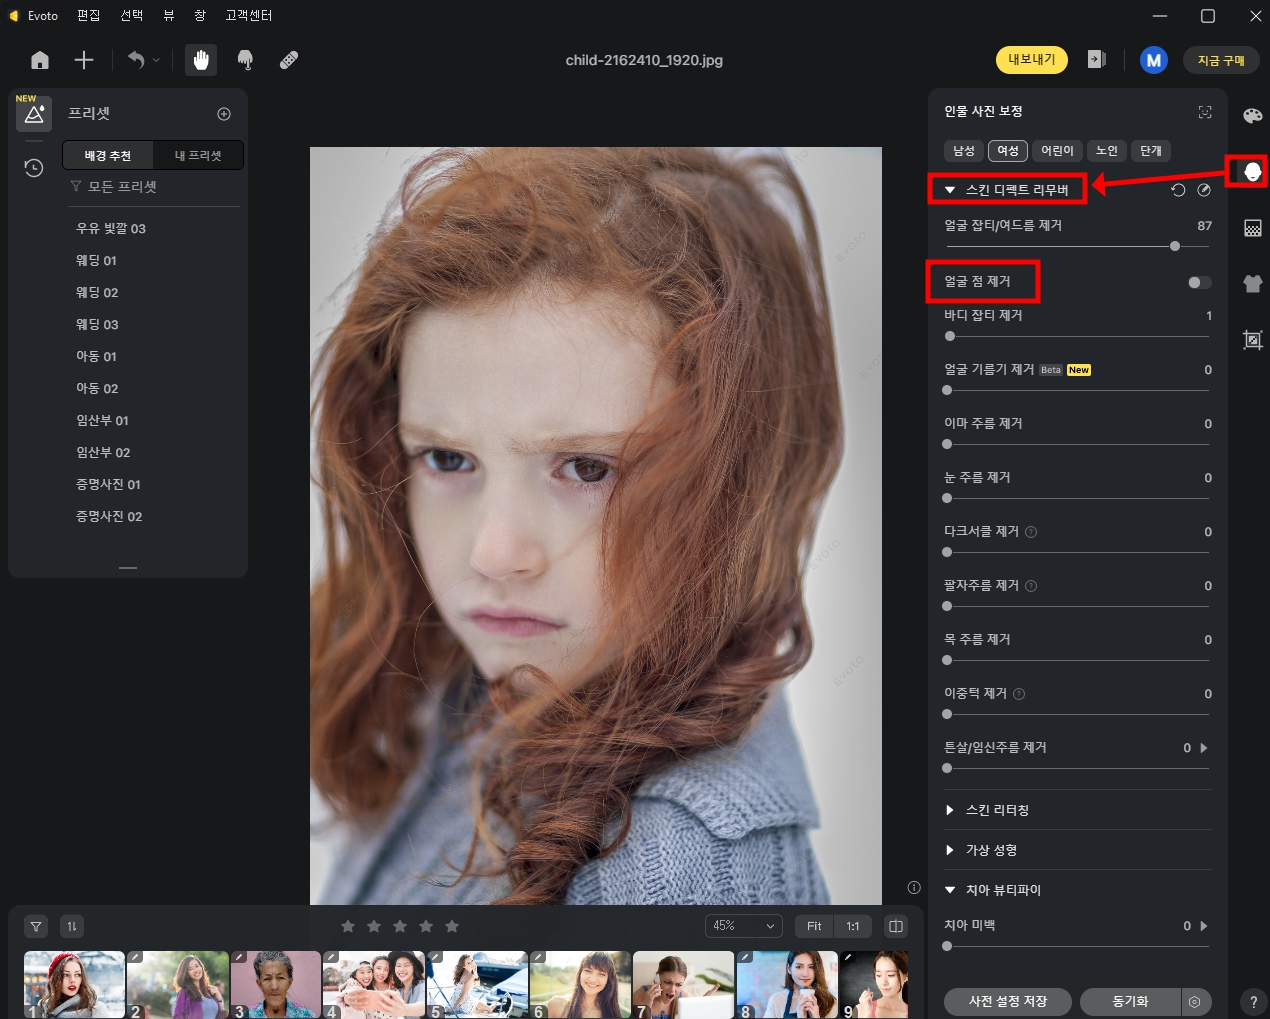Switch to 배경 추천 tab
1270x1019 pixels.
pos(108,156)
